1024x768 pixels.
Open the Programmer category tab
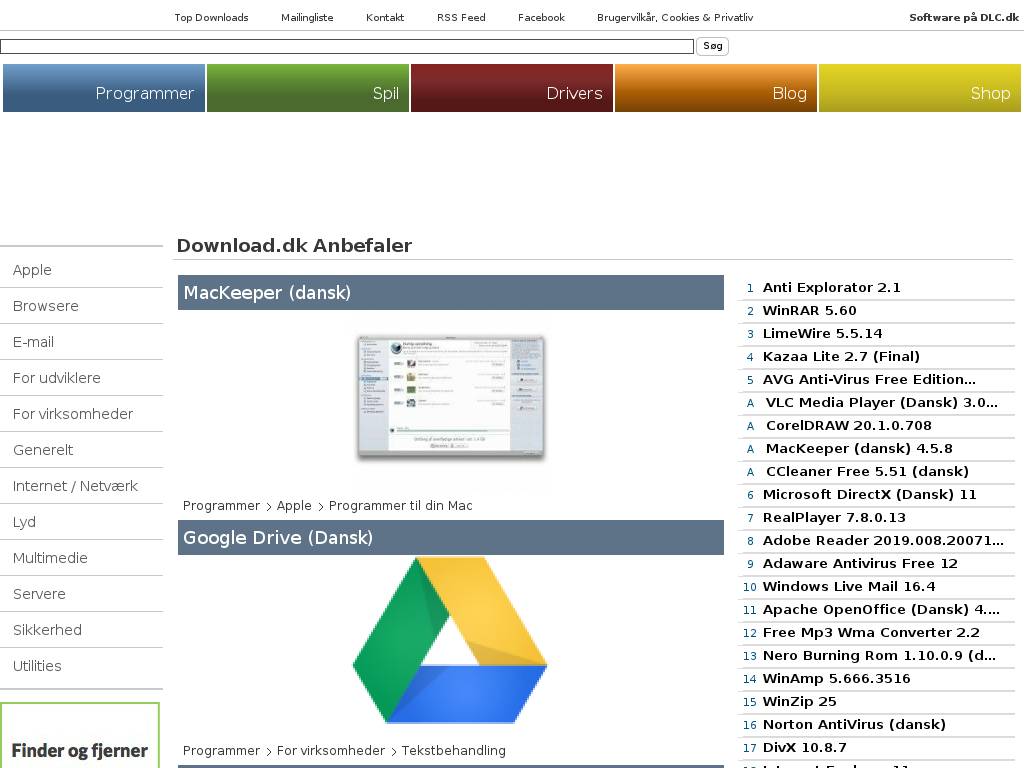pyautogui.click(x=104, y=89)
